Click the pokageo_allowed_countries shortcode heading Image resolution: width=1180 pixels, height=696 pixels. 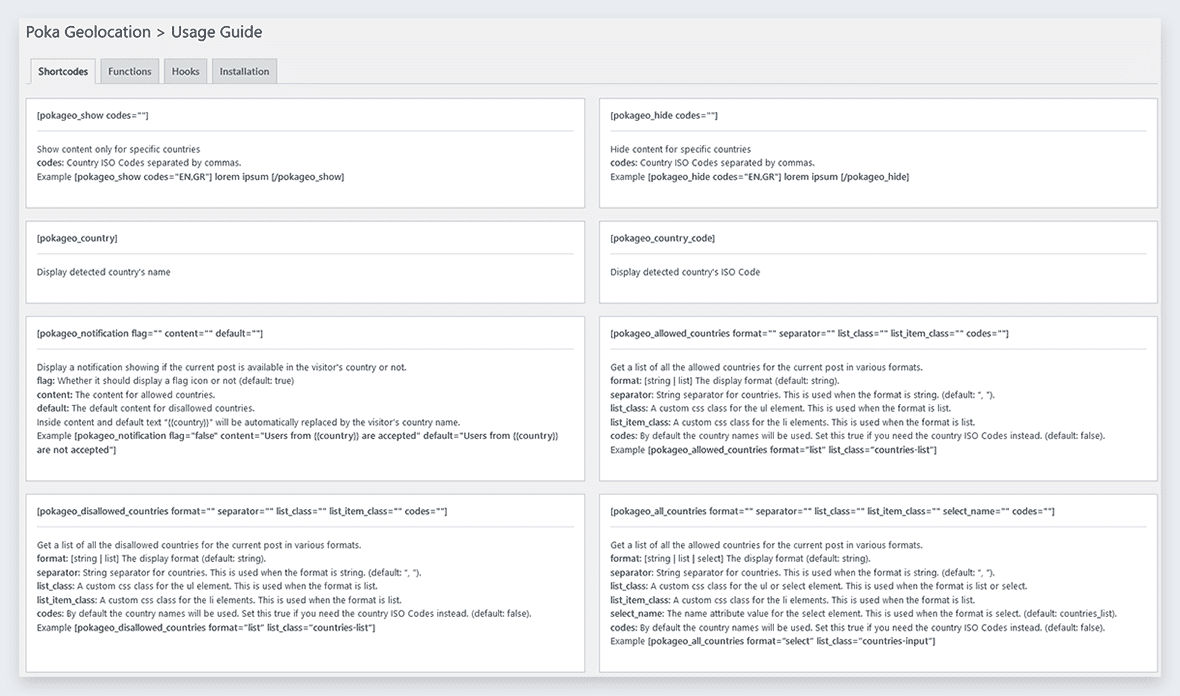808,333
